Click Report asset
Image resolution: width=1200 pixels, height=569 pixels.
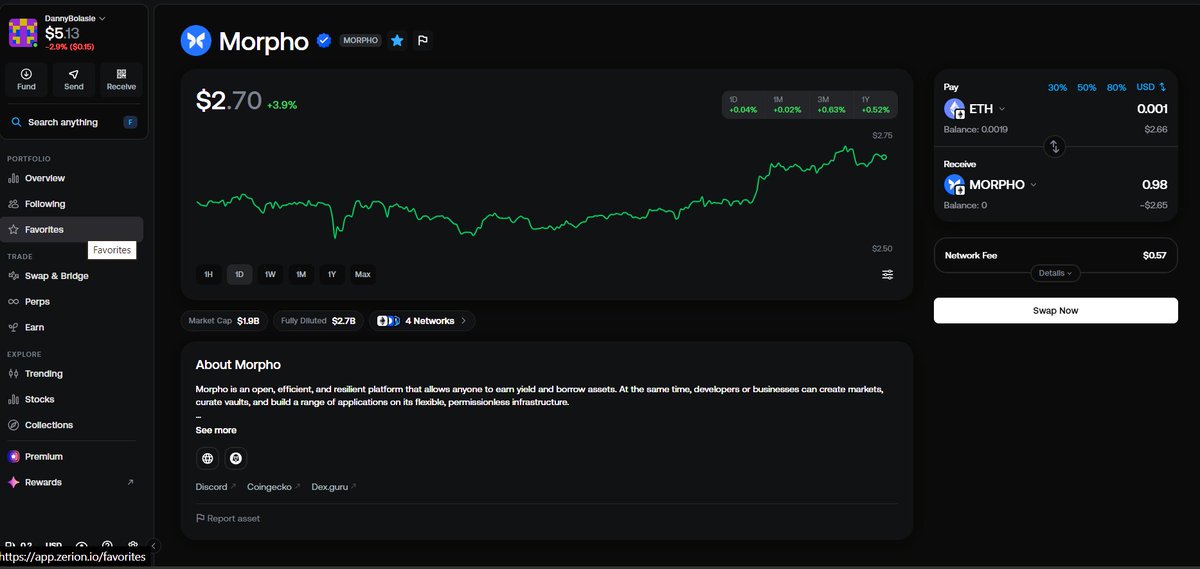[x=228, y=518]
